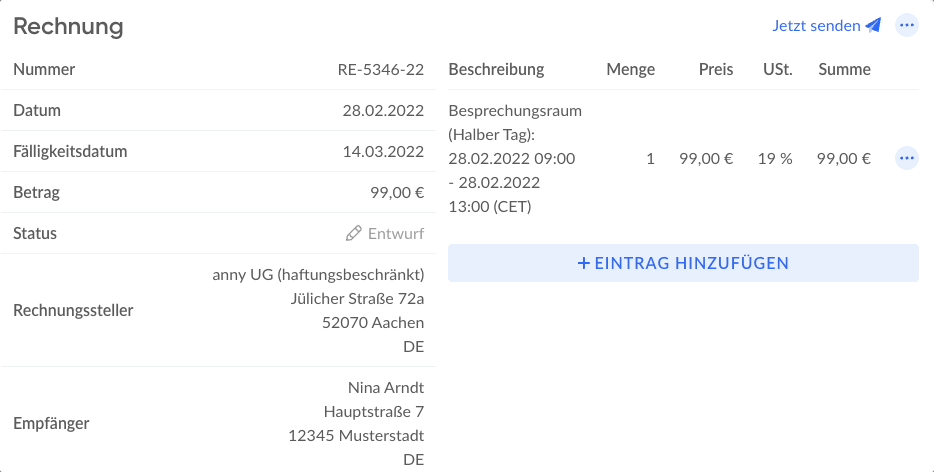Click the Summe column header
This screenshot has height=472, width=934.
tap(844, 70)
